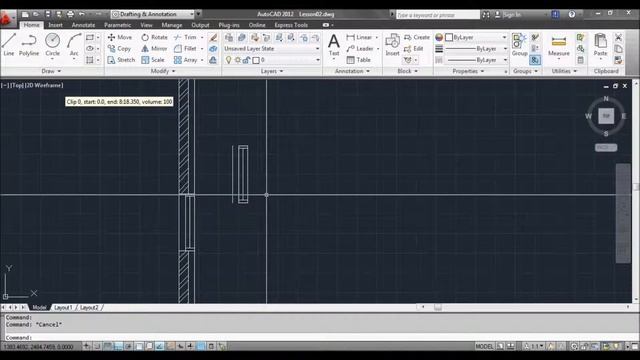Add a Linear dimension

point(359,37)
